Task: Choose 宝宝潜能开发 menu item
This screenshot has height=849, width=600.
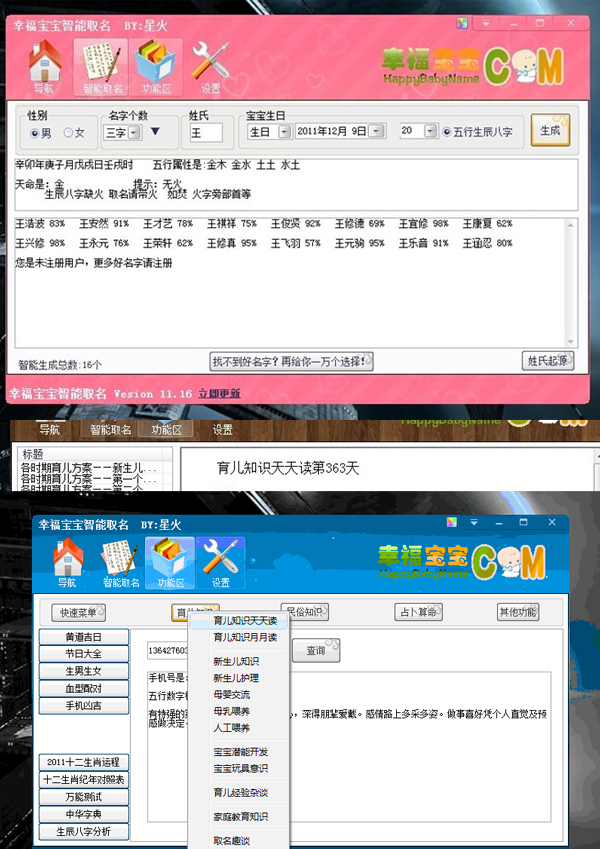Action: tap(239, 752)
